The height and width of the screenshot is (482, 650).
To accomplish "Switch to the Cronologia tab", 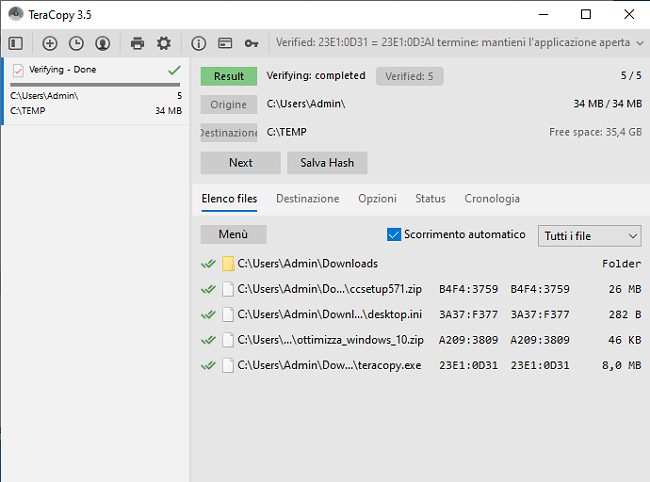I will (492, 199).
